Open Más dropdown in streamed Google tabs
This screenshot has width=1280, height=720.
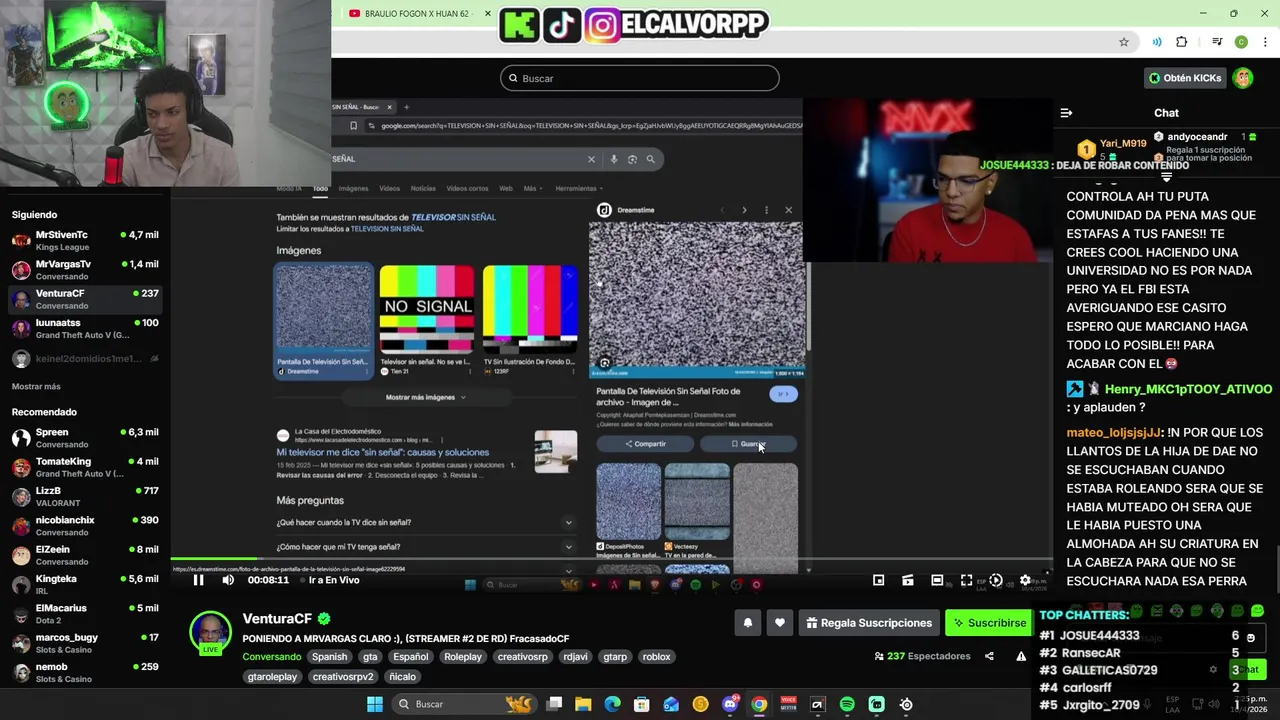[x=531, y=188]
